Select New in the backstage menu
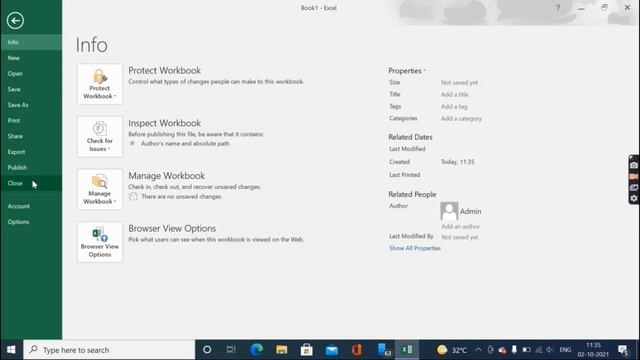640x360 pixels. point(31,58)
